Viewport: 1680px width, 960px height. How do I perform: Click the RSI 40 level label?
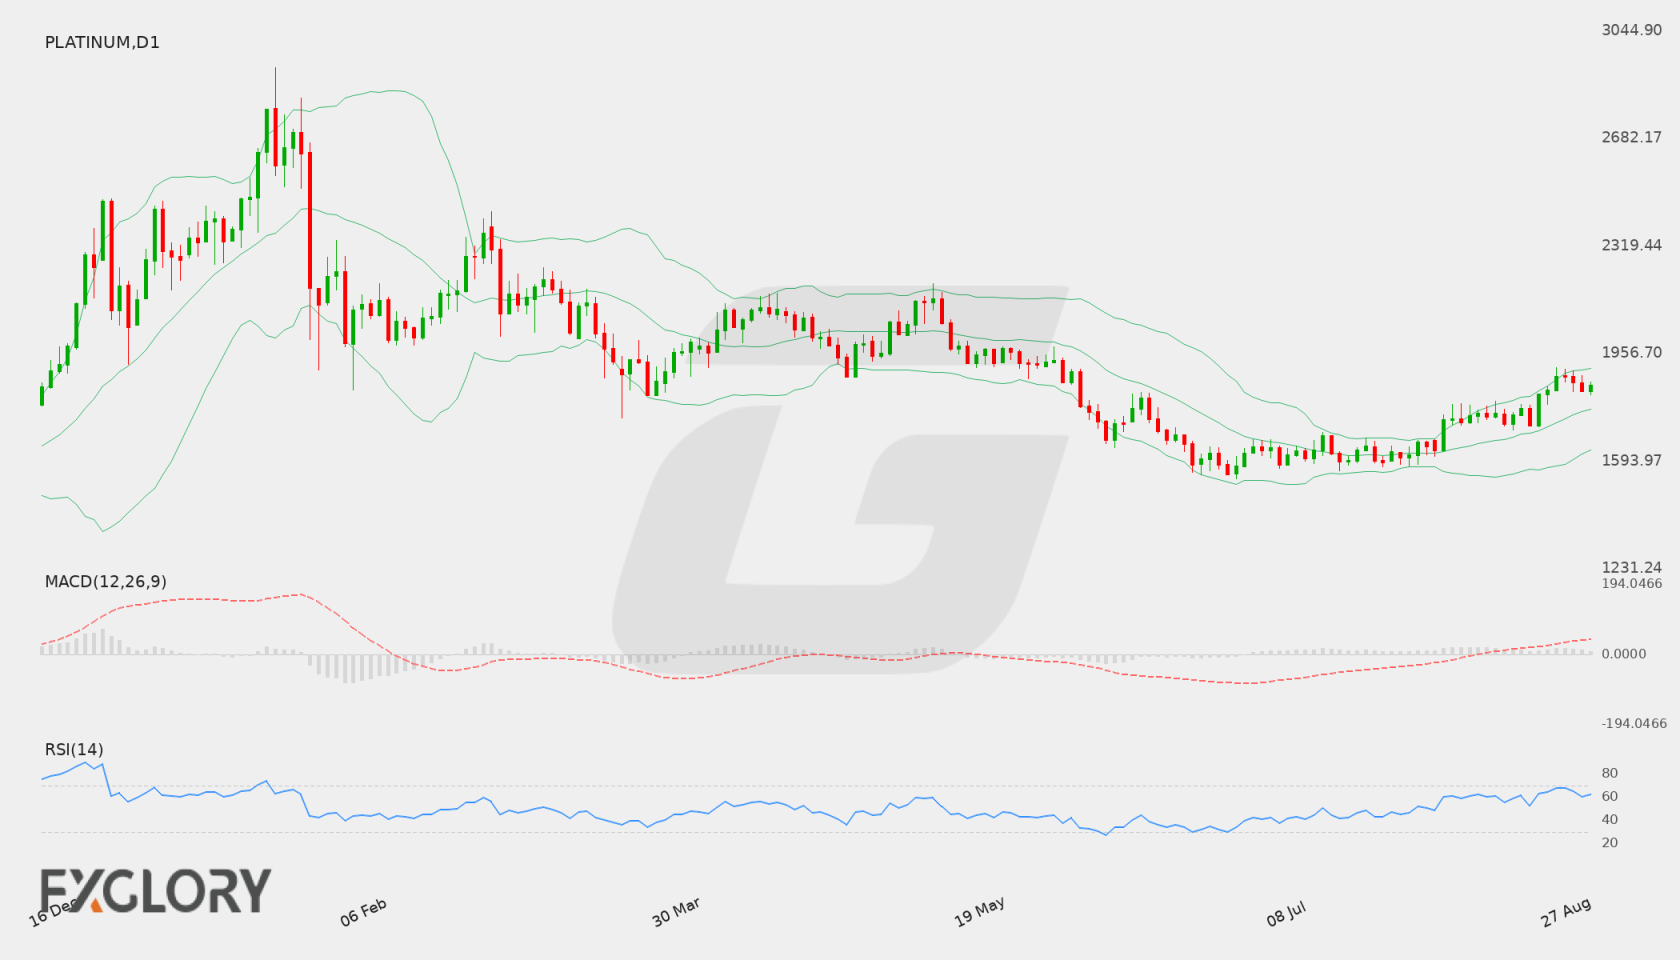pyautogui.click(x=1610, y=820)
